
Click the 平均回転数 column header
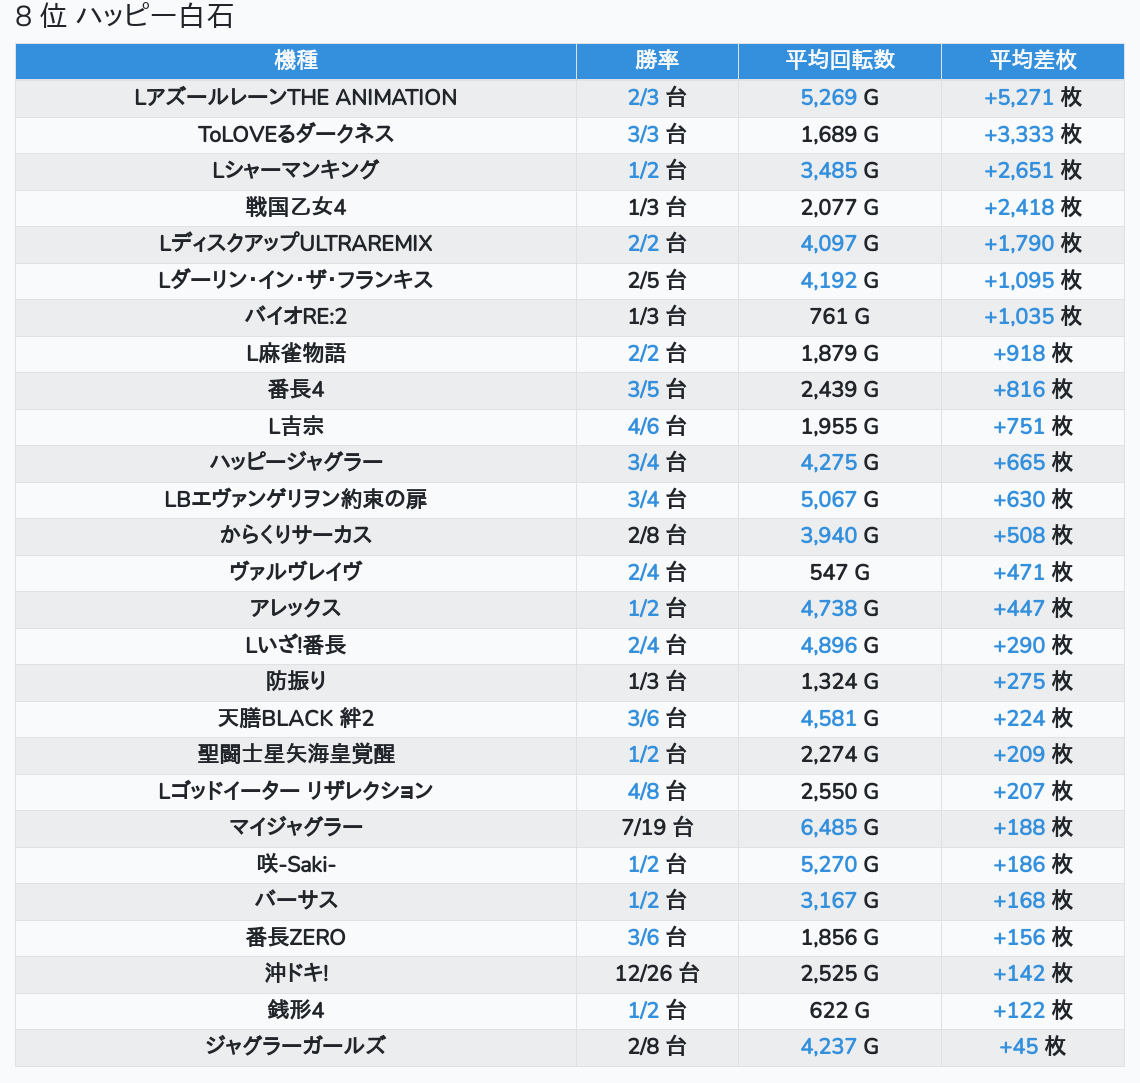(840, 60)
